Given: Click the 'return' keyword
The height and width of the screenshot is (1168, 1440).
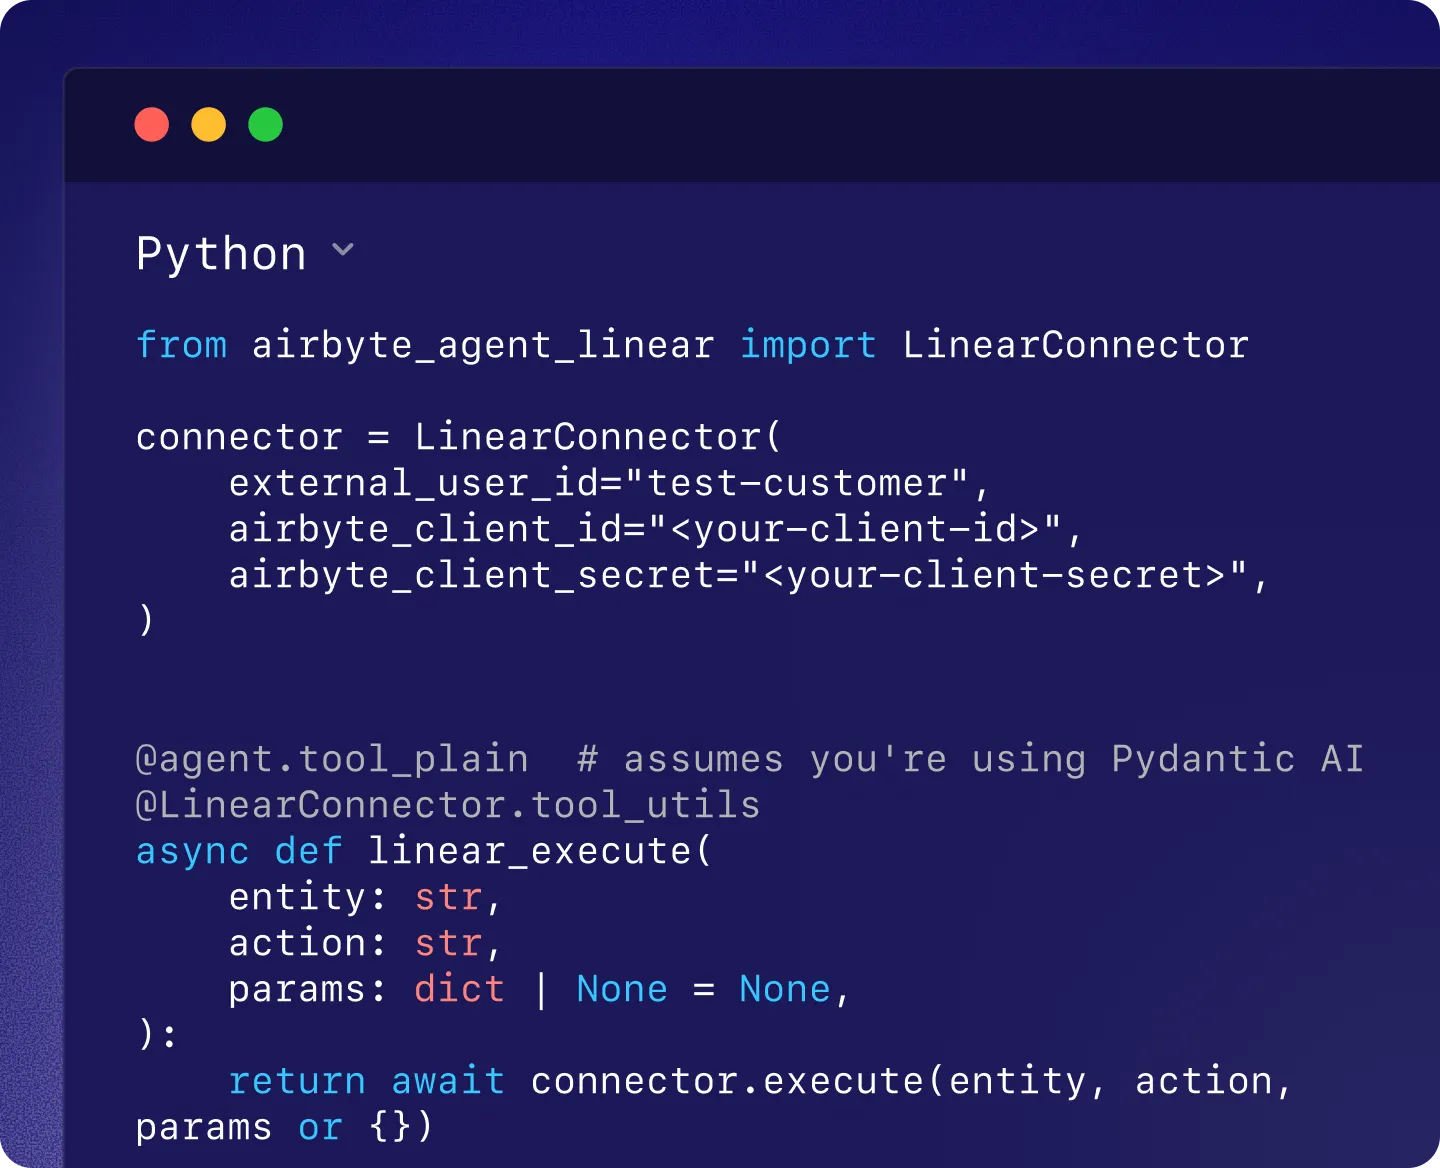Looking at the screenshot, I should 297,1081.
